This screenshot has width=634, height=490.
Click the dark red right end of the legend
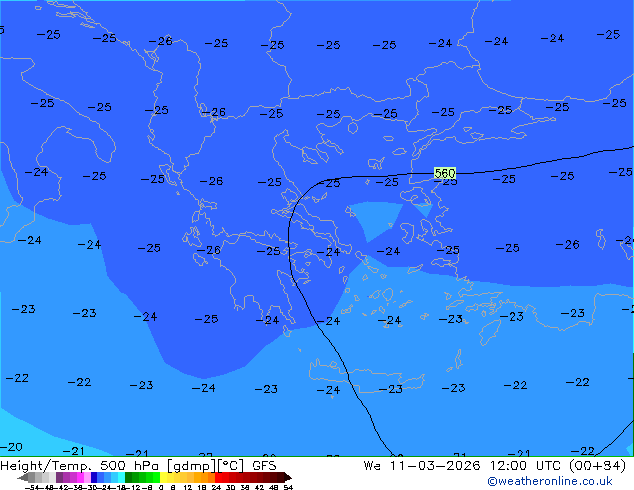coord(284,477)
